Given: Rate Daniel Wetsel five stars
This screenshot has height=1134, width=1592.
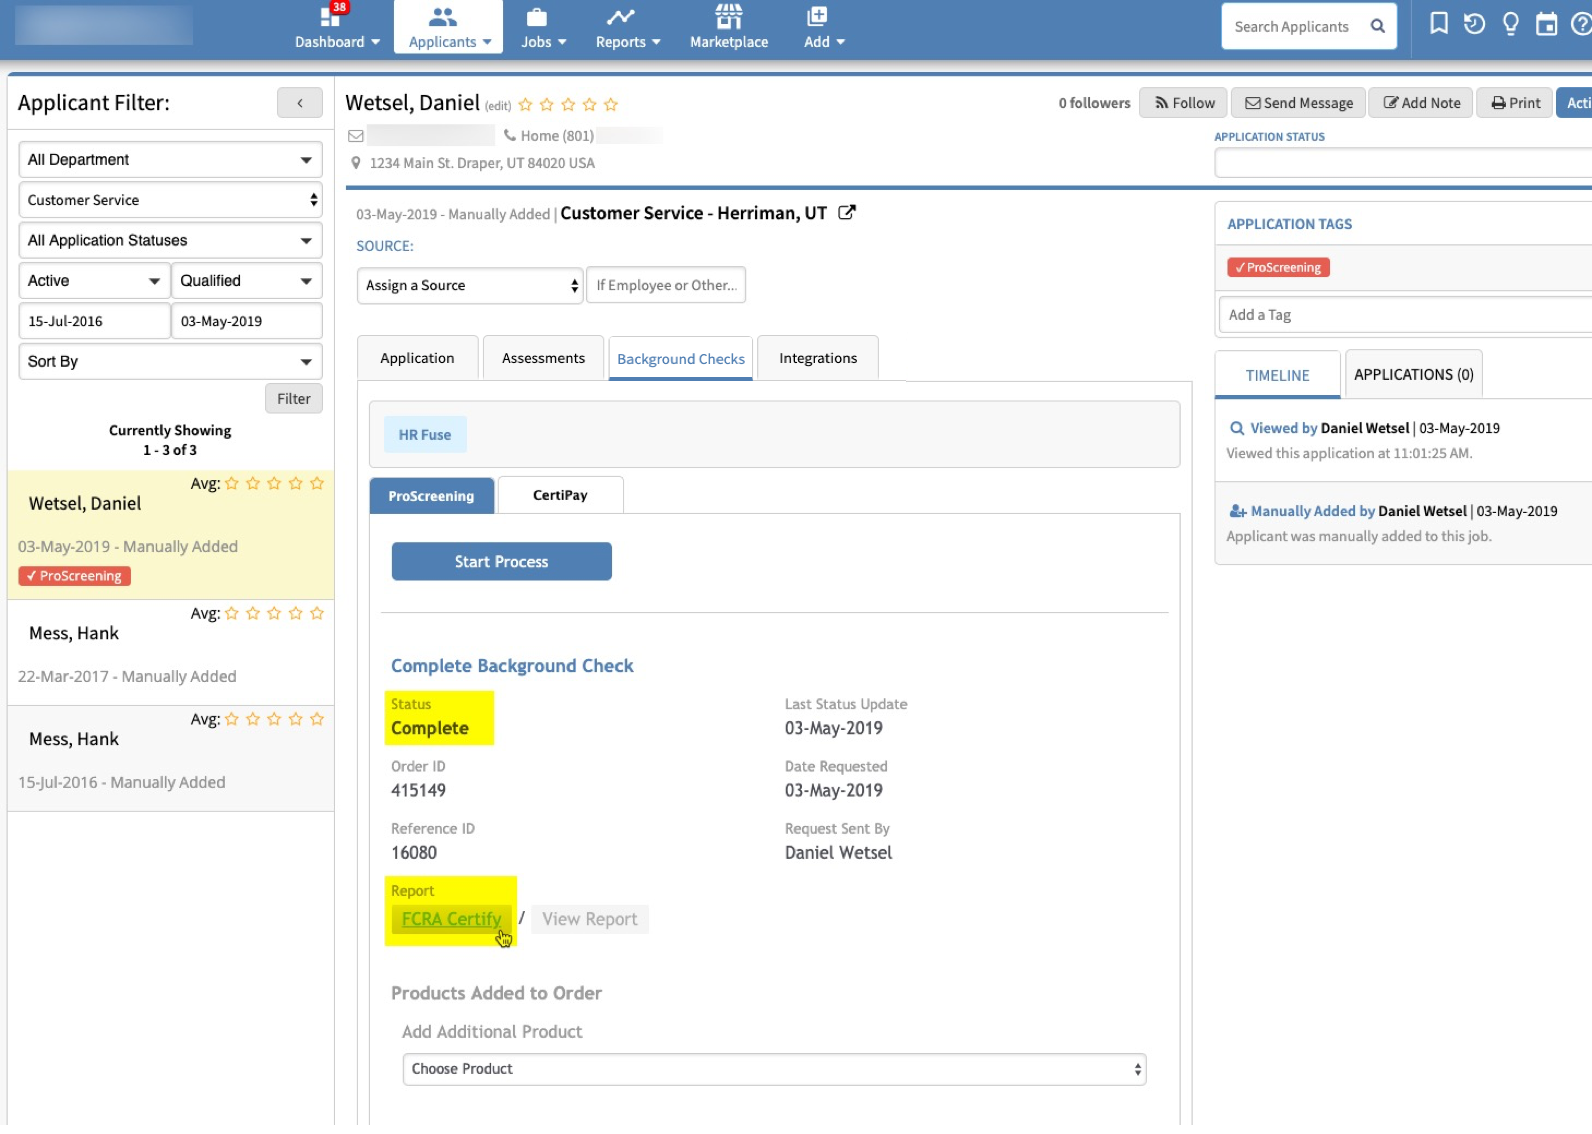Looking at the screenshot, I should [x=611, y=105].
